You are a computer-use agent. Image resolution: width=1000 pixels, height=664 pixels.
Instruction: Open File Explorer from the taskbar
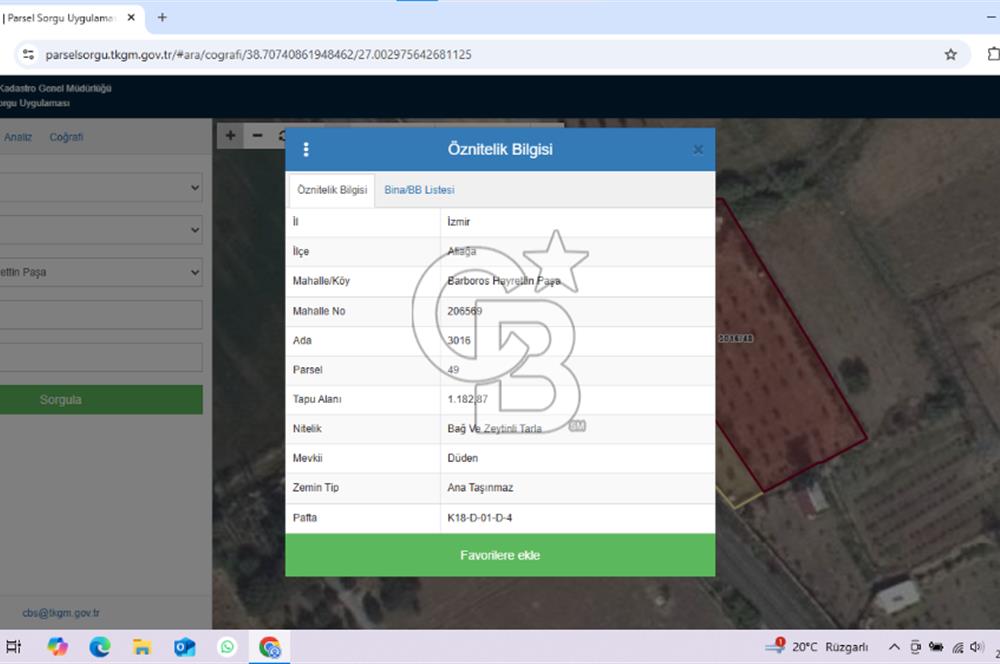[x=142, y=647]
